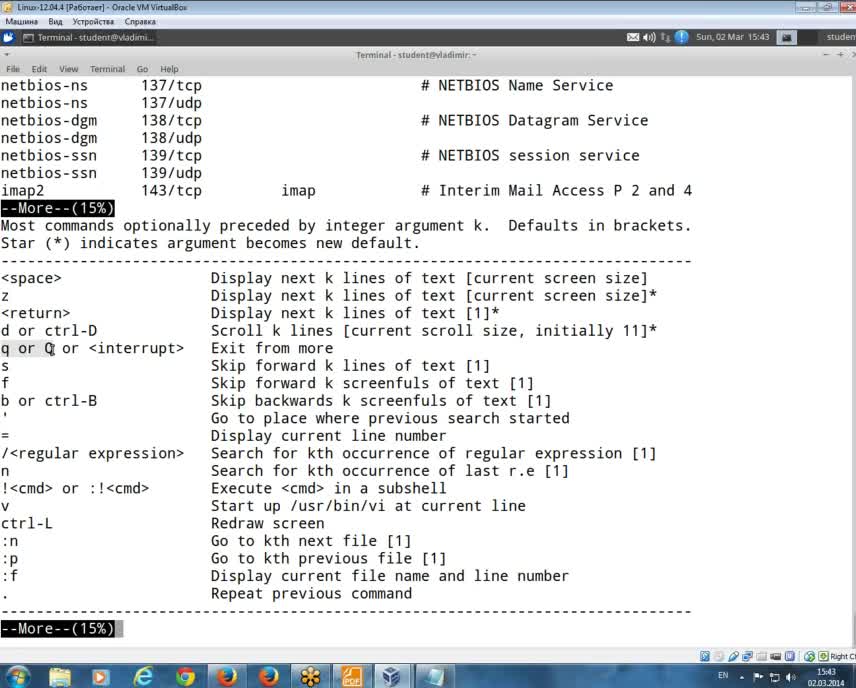Click '# NETBIOS Datagram Service' comment

pyautogui.click(x=534, y=121)
